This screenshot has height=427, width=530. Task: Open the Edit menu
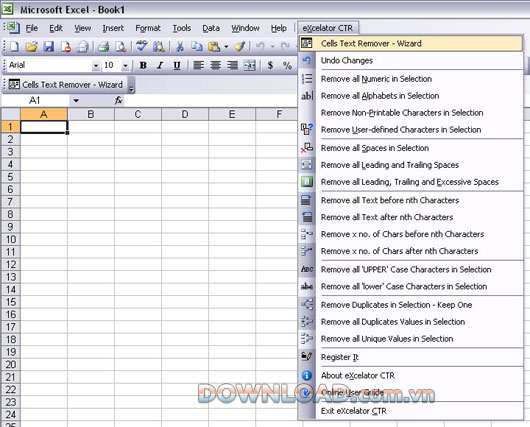56,28
